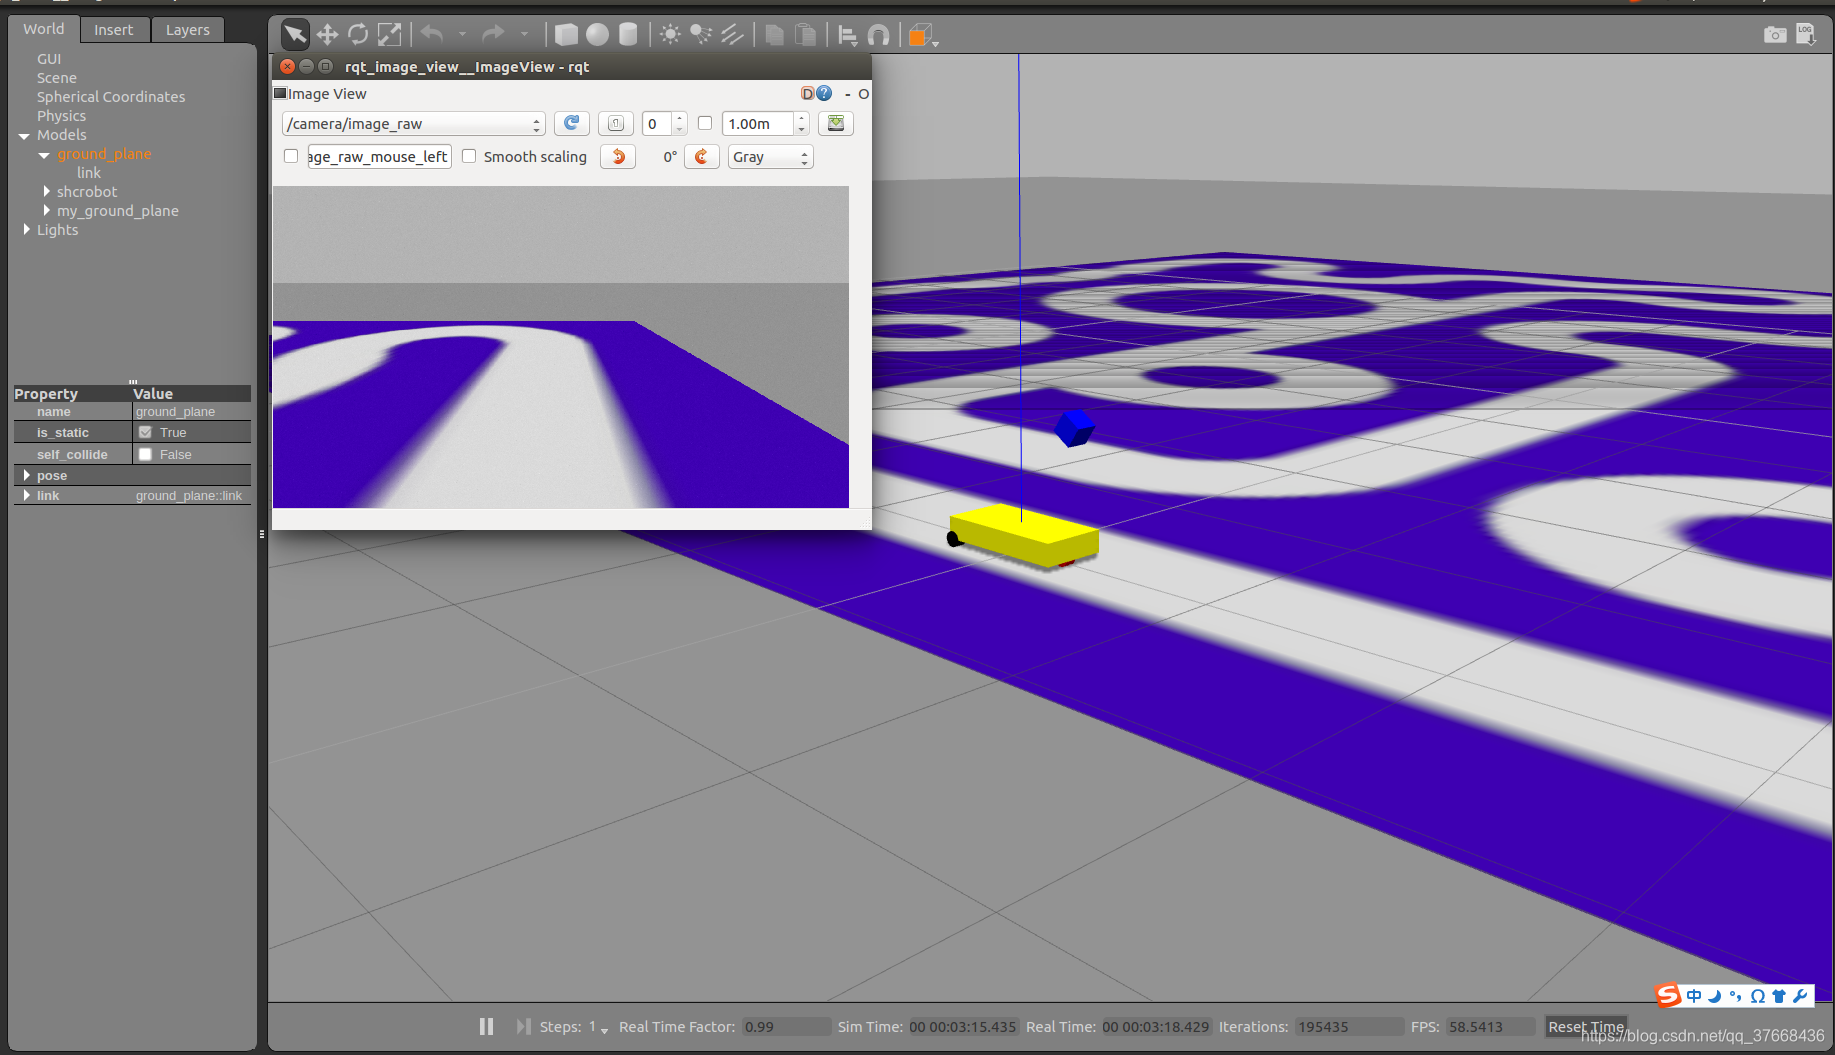This screenshot has width=1835, height=1055.
Task: Add a point light
Action: [670, 35]
